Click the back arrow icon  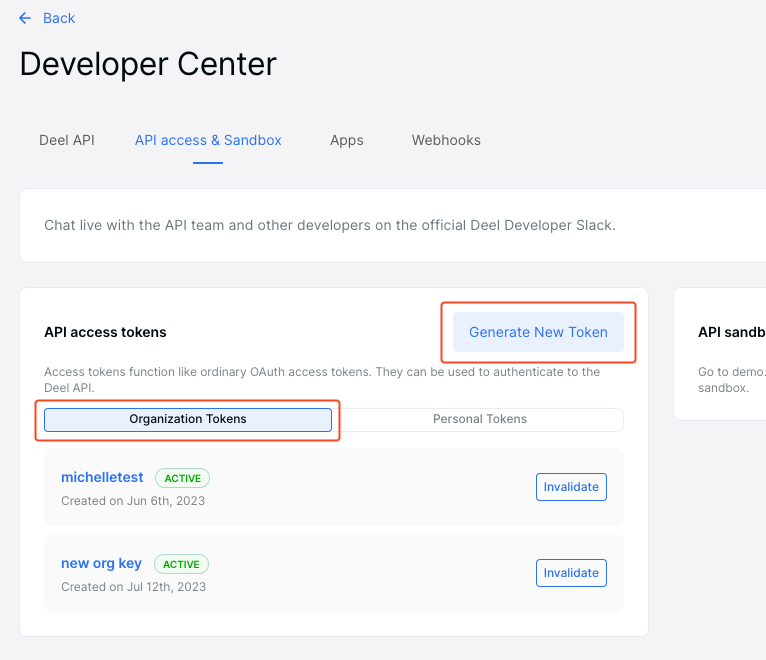coord(25,18)
